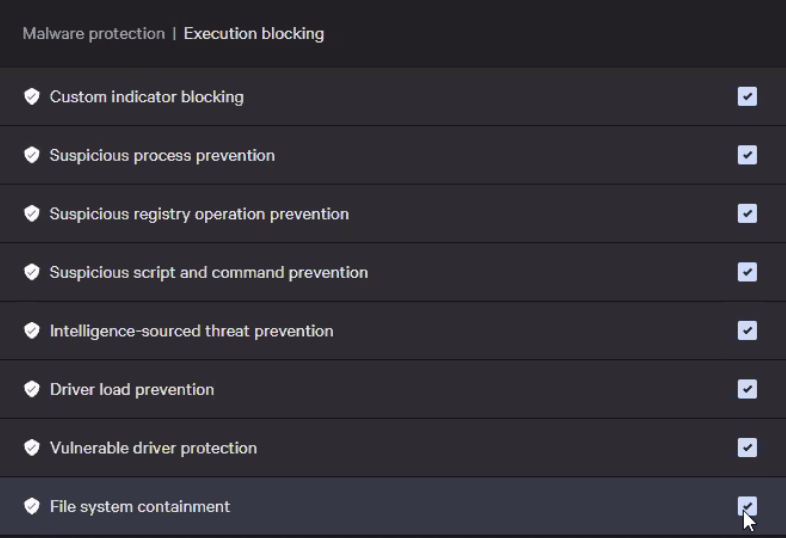This screenshot has height=538, width=786.
Task: Click shield icon next to Suspicious process prevention
Action: point(32,155)
